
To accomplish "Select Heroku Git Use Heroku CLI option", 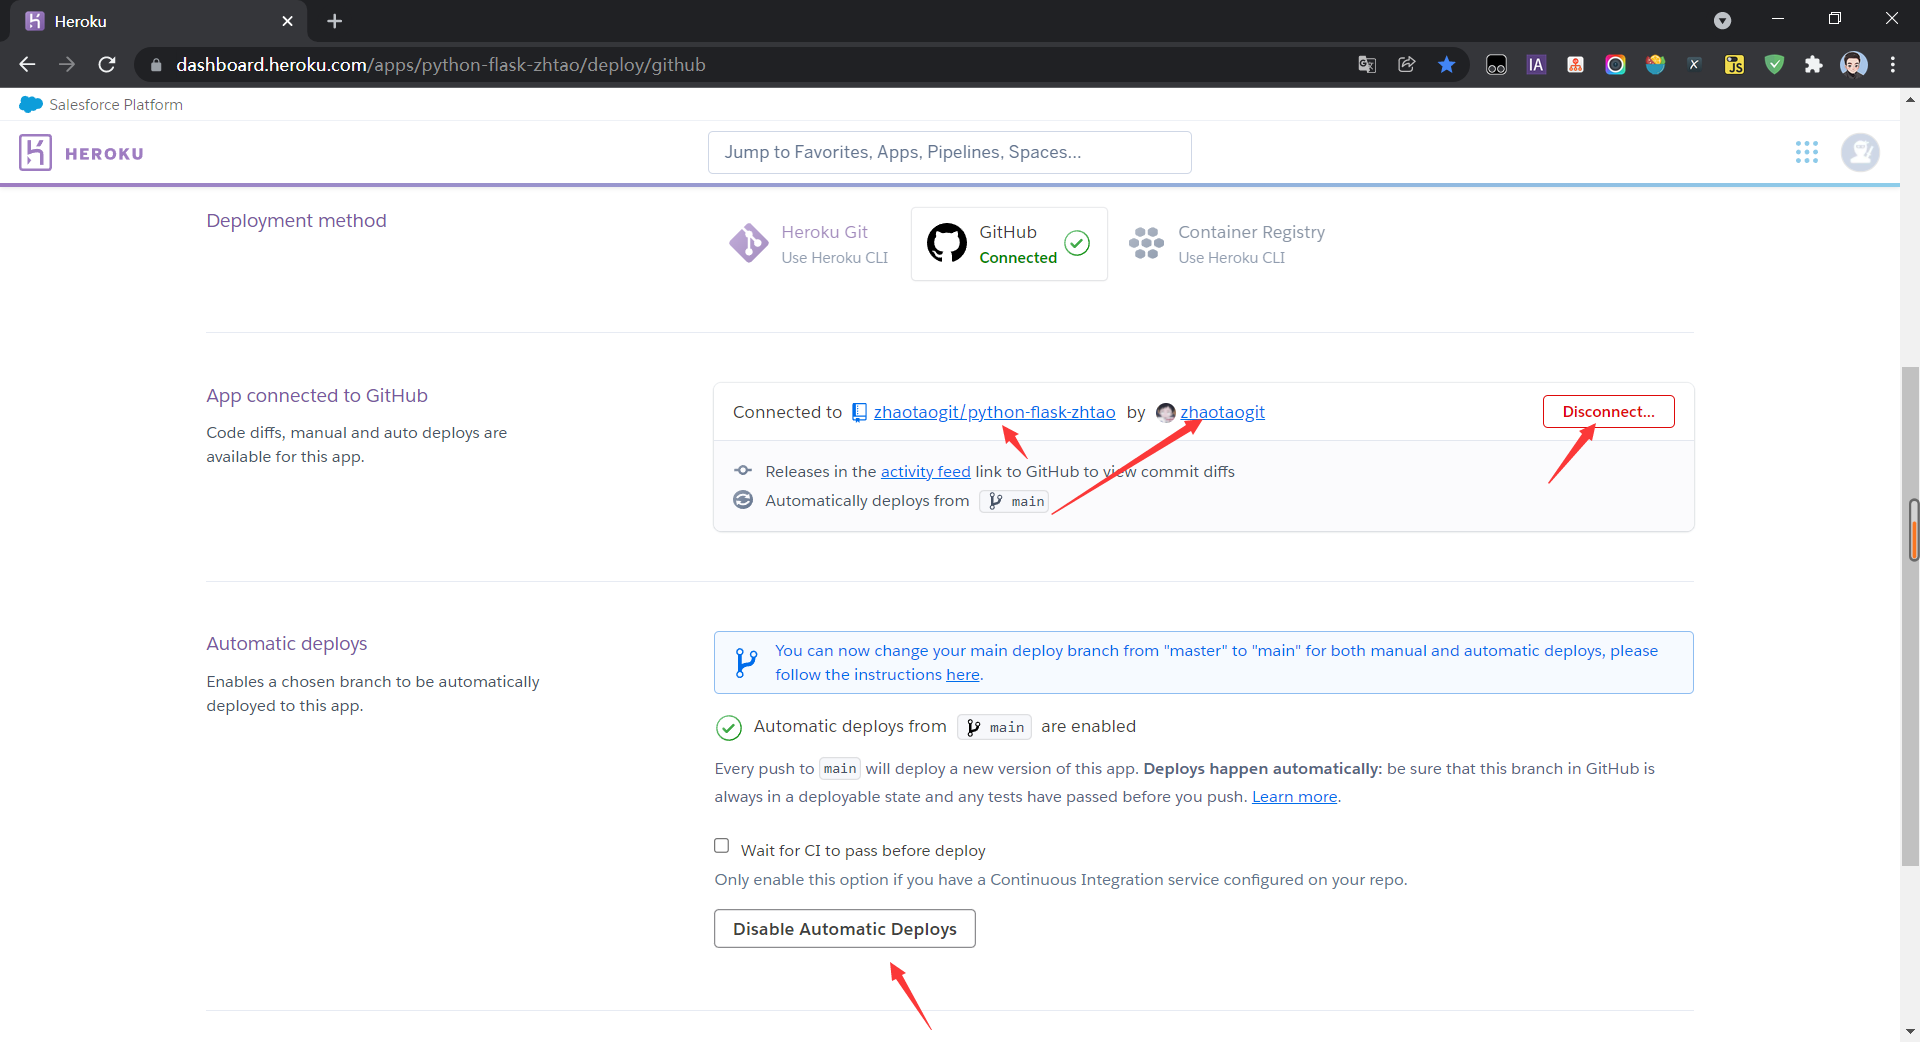I will pos(808,244).
